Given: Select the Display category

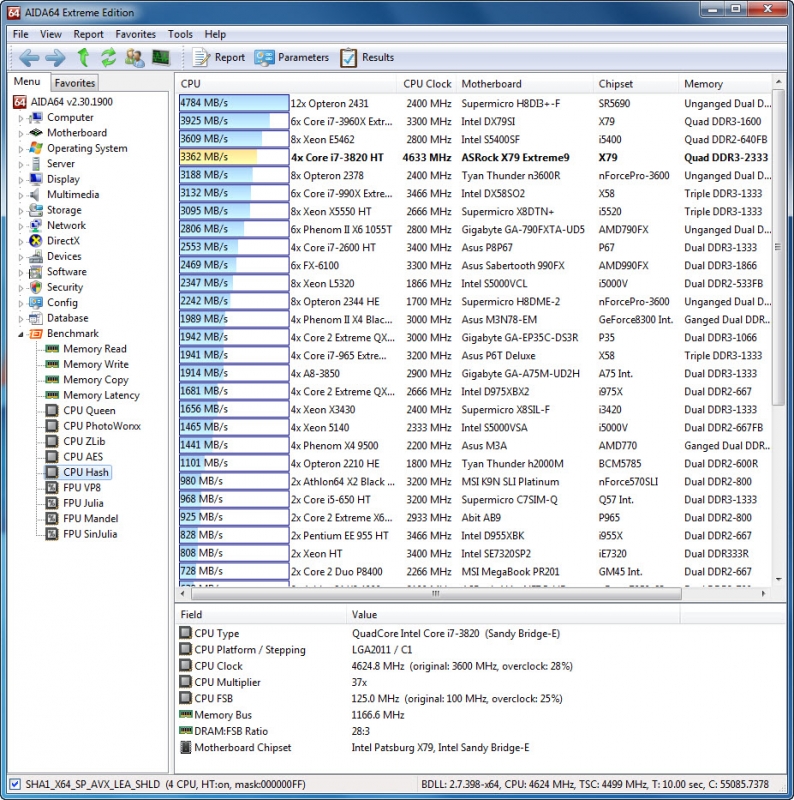Looking at the screenshot, I should [63, 179].
